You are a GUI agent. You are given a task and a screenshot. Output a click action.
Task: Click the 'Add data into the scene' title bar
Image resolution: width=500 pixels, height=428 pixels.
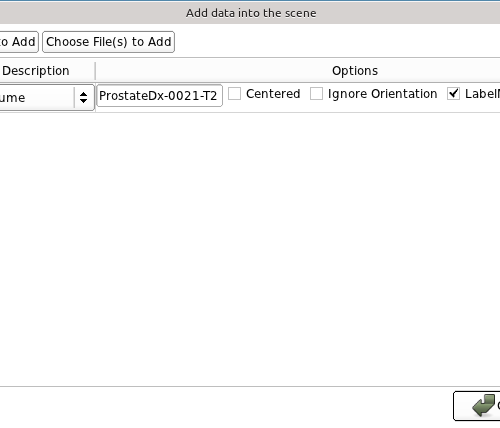click(251, 13)
